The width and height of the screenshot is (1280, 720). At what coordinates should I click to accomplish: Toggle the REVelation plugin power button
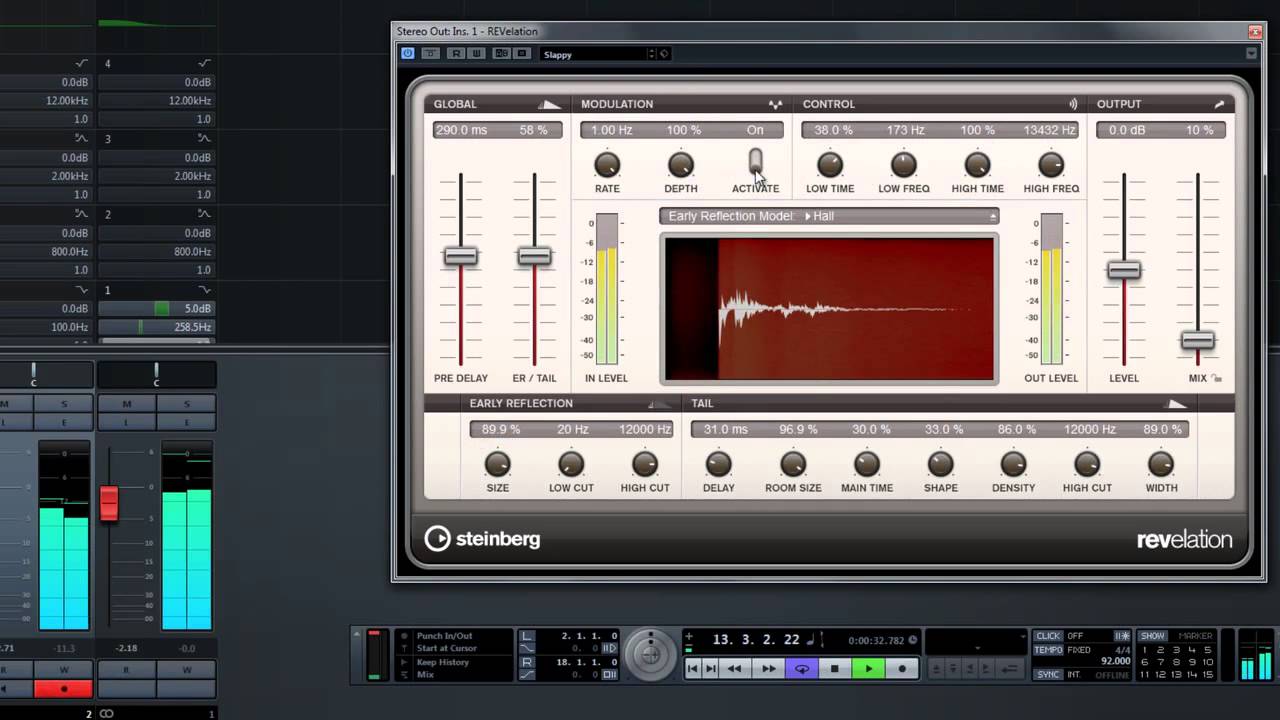pos(408,54)
